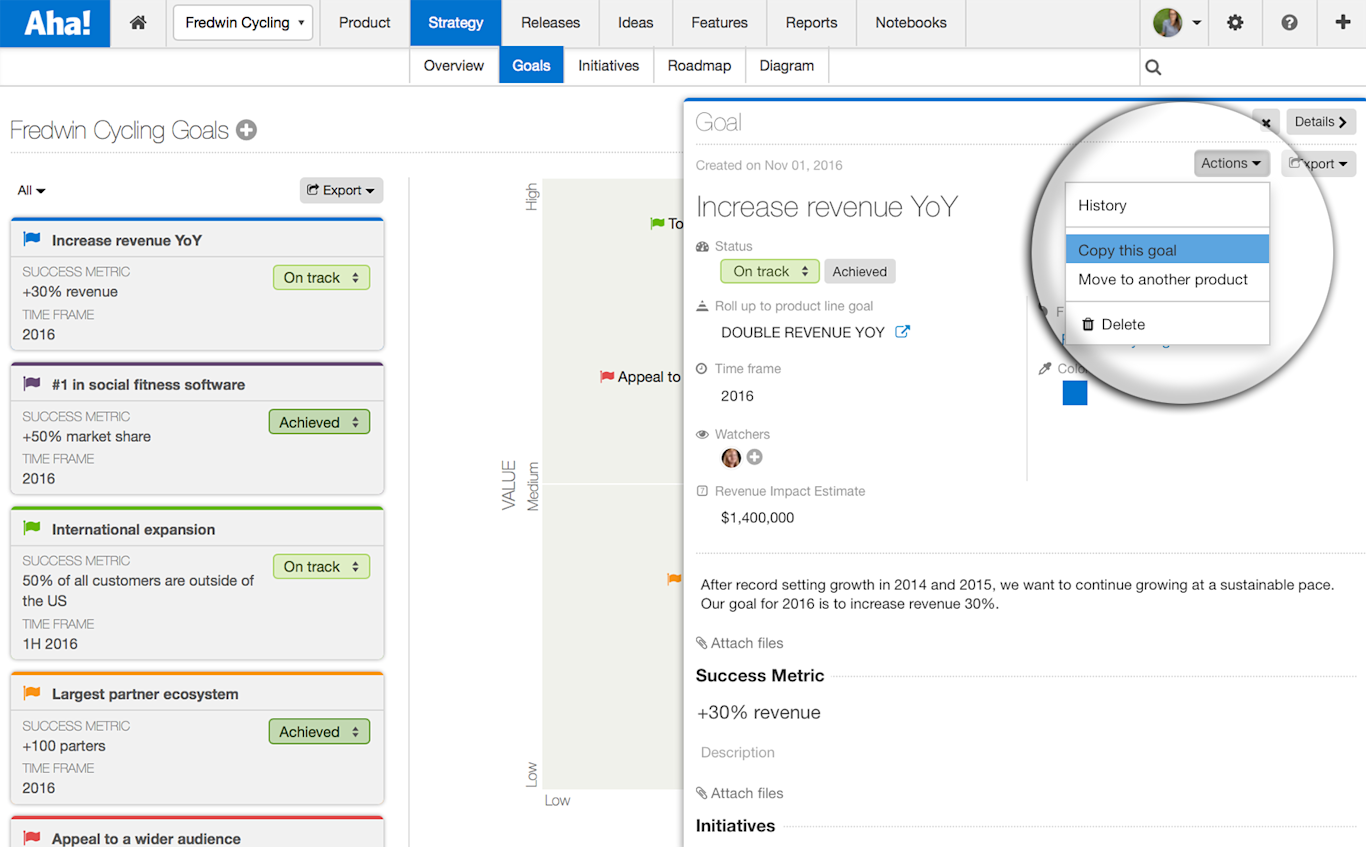
Task: Open the Aha! settings gear icon
Action: pyautogui.click(x=1235, y=23)
